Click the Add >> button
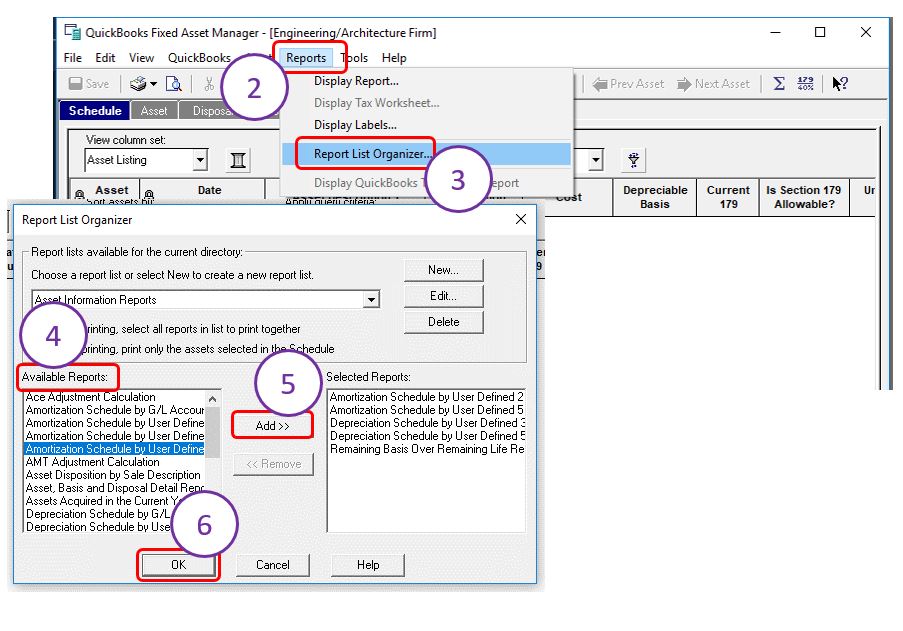This screenshot has width=903, height=631. (272, 426)
